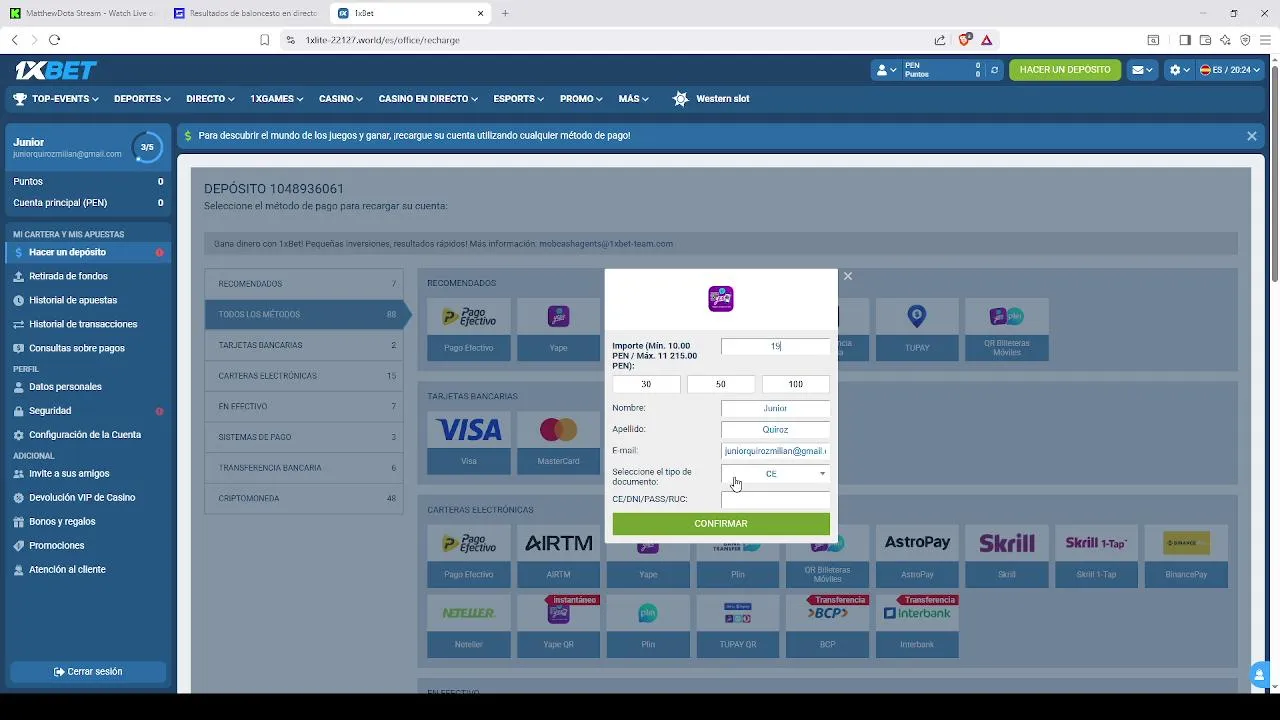Open Historial de apuestas
Image resolution: width=1280 pixels, height=720 pixels.
(x=88, y=300)
